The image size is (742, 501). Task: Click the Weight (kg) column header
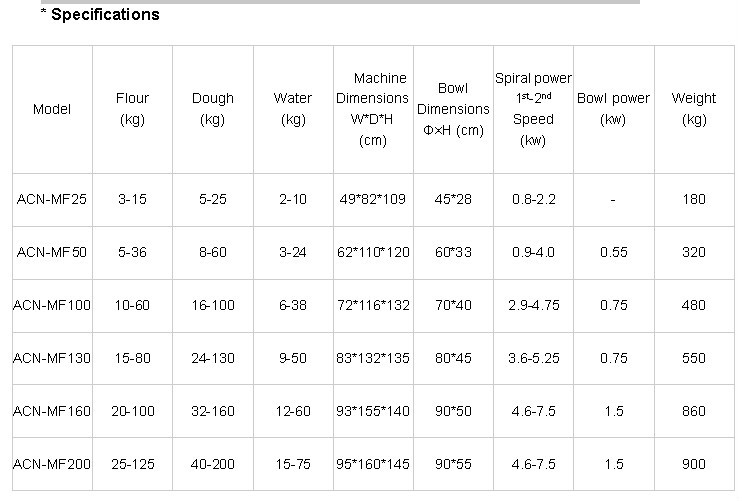693,109
